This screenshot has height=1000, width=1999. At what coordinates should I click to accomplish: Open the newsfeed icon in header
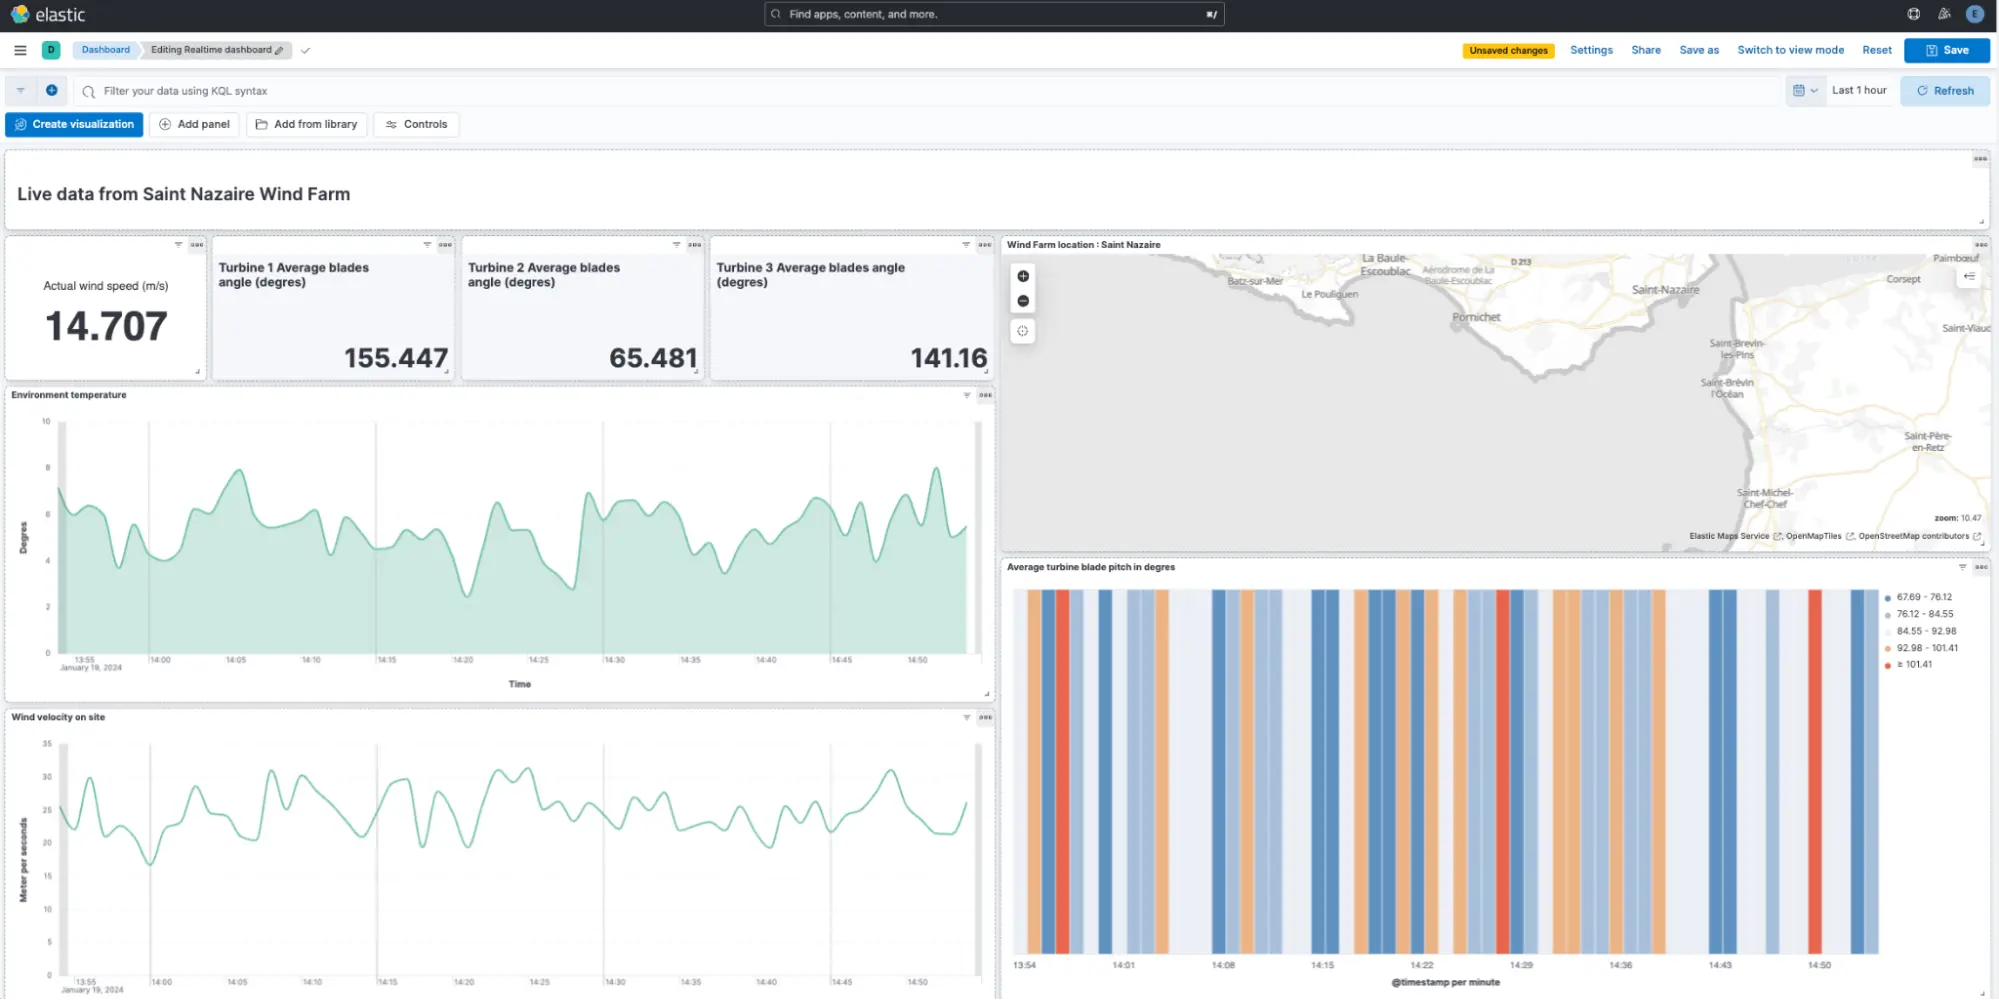pos(1943,14)
